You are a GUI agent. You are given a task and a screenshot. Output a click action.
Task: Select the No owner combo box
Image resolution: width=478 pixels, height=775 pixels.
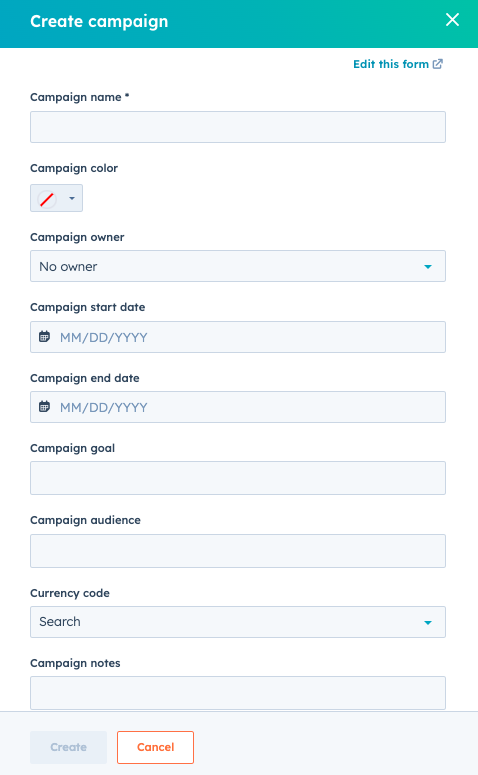pos(238,266)
